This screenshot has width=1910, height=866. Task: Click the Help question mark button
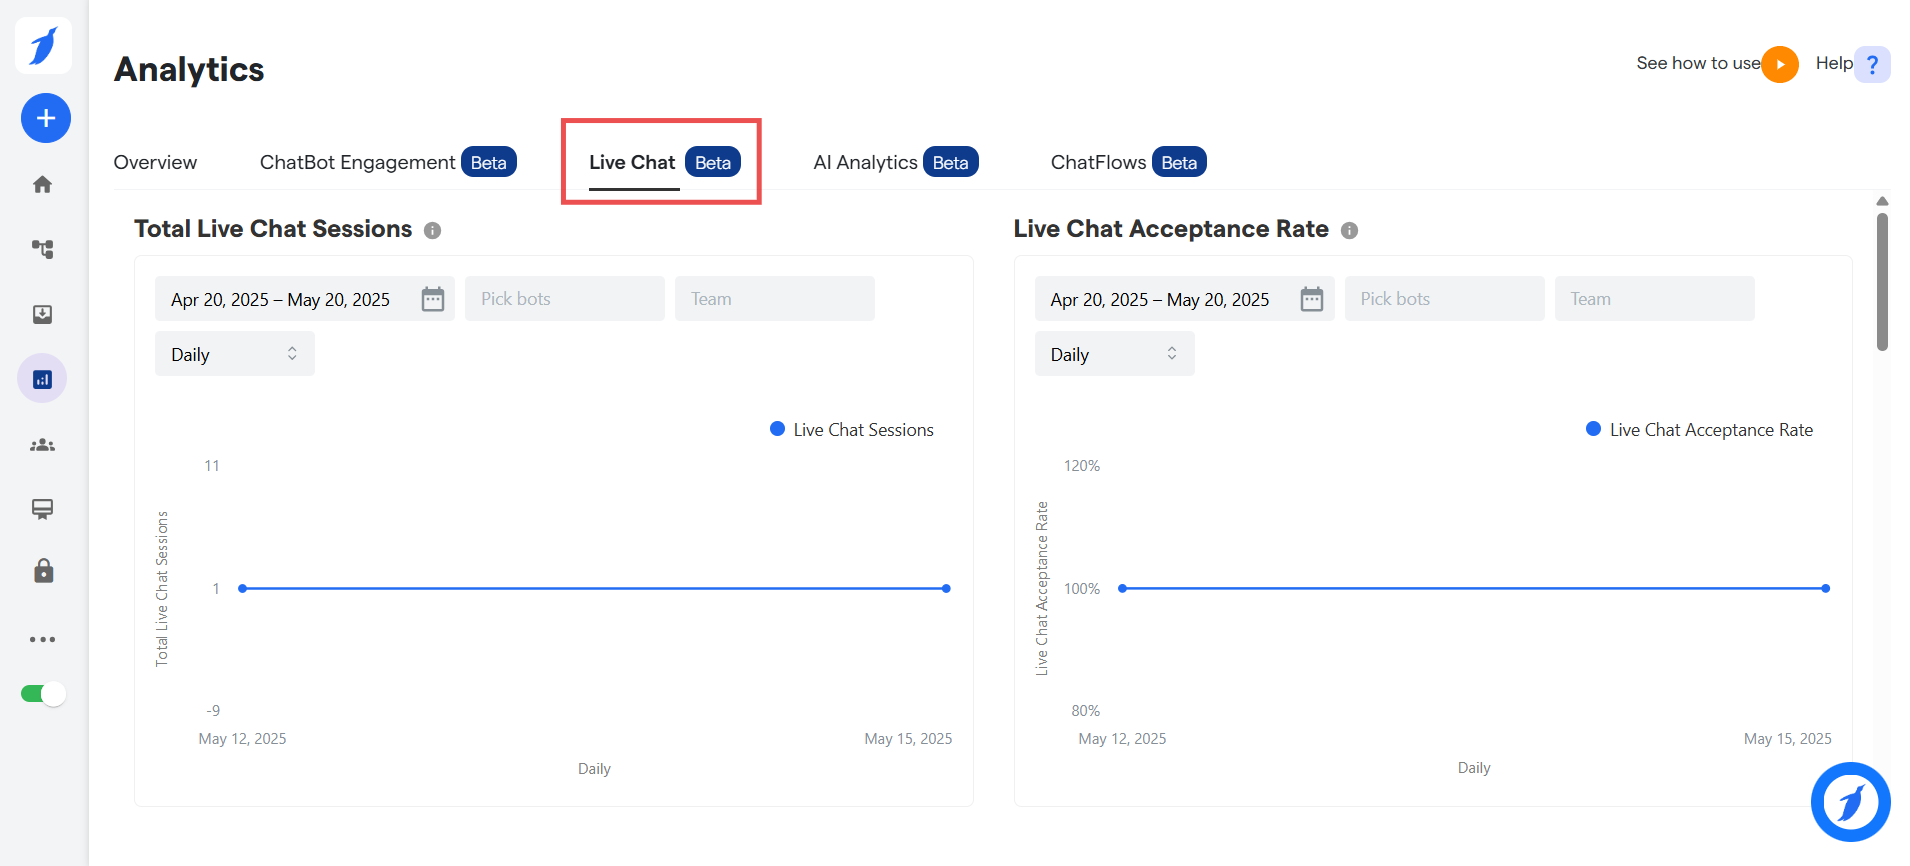[1871, 64]
